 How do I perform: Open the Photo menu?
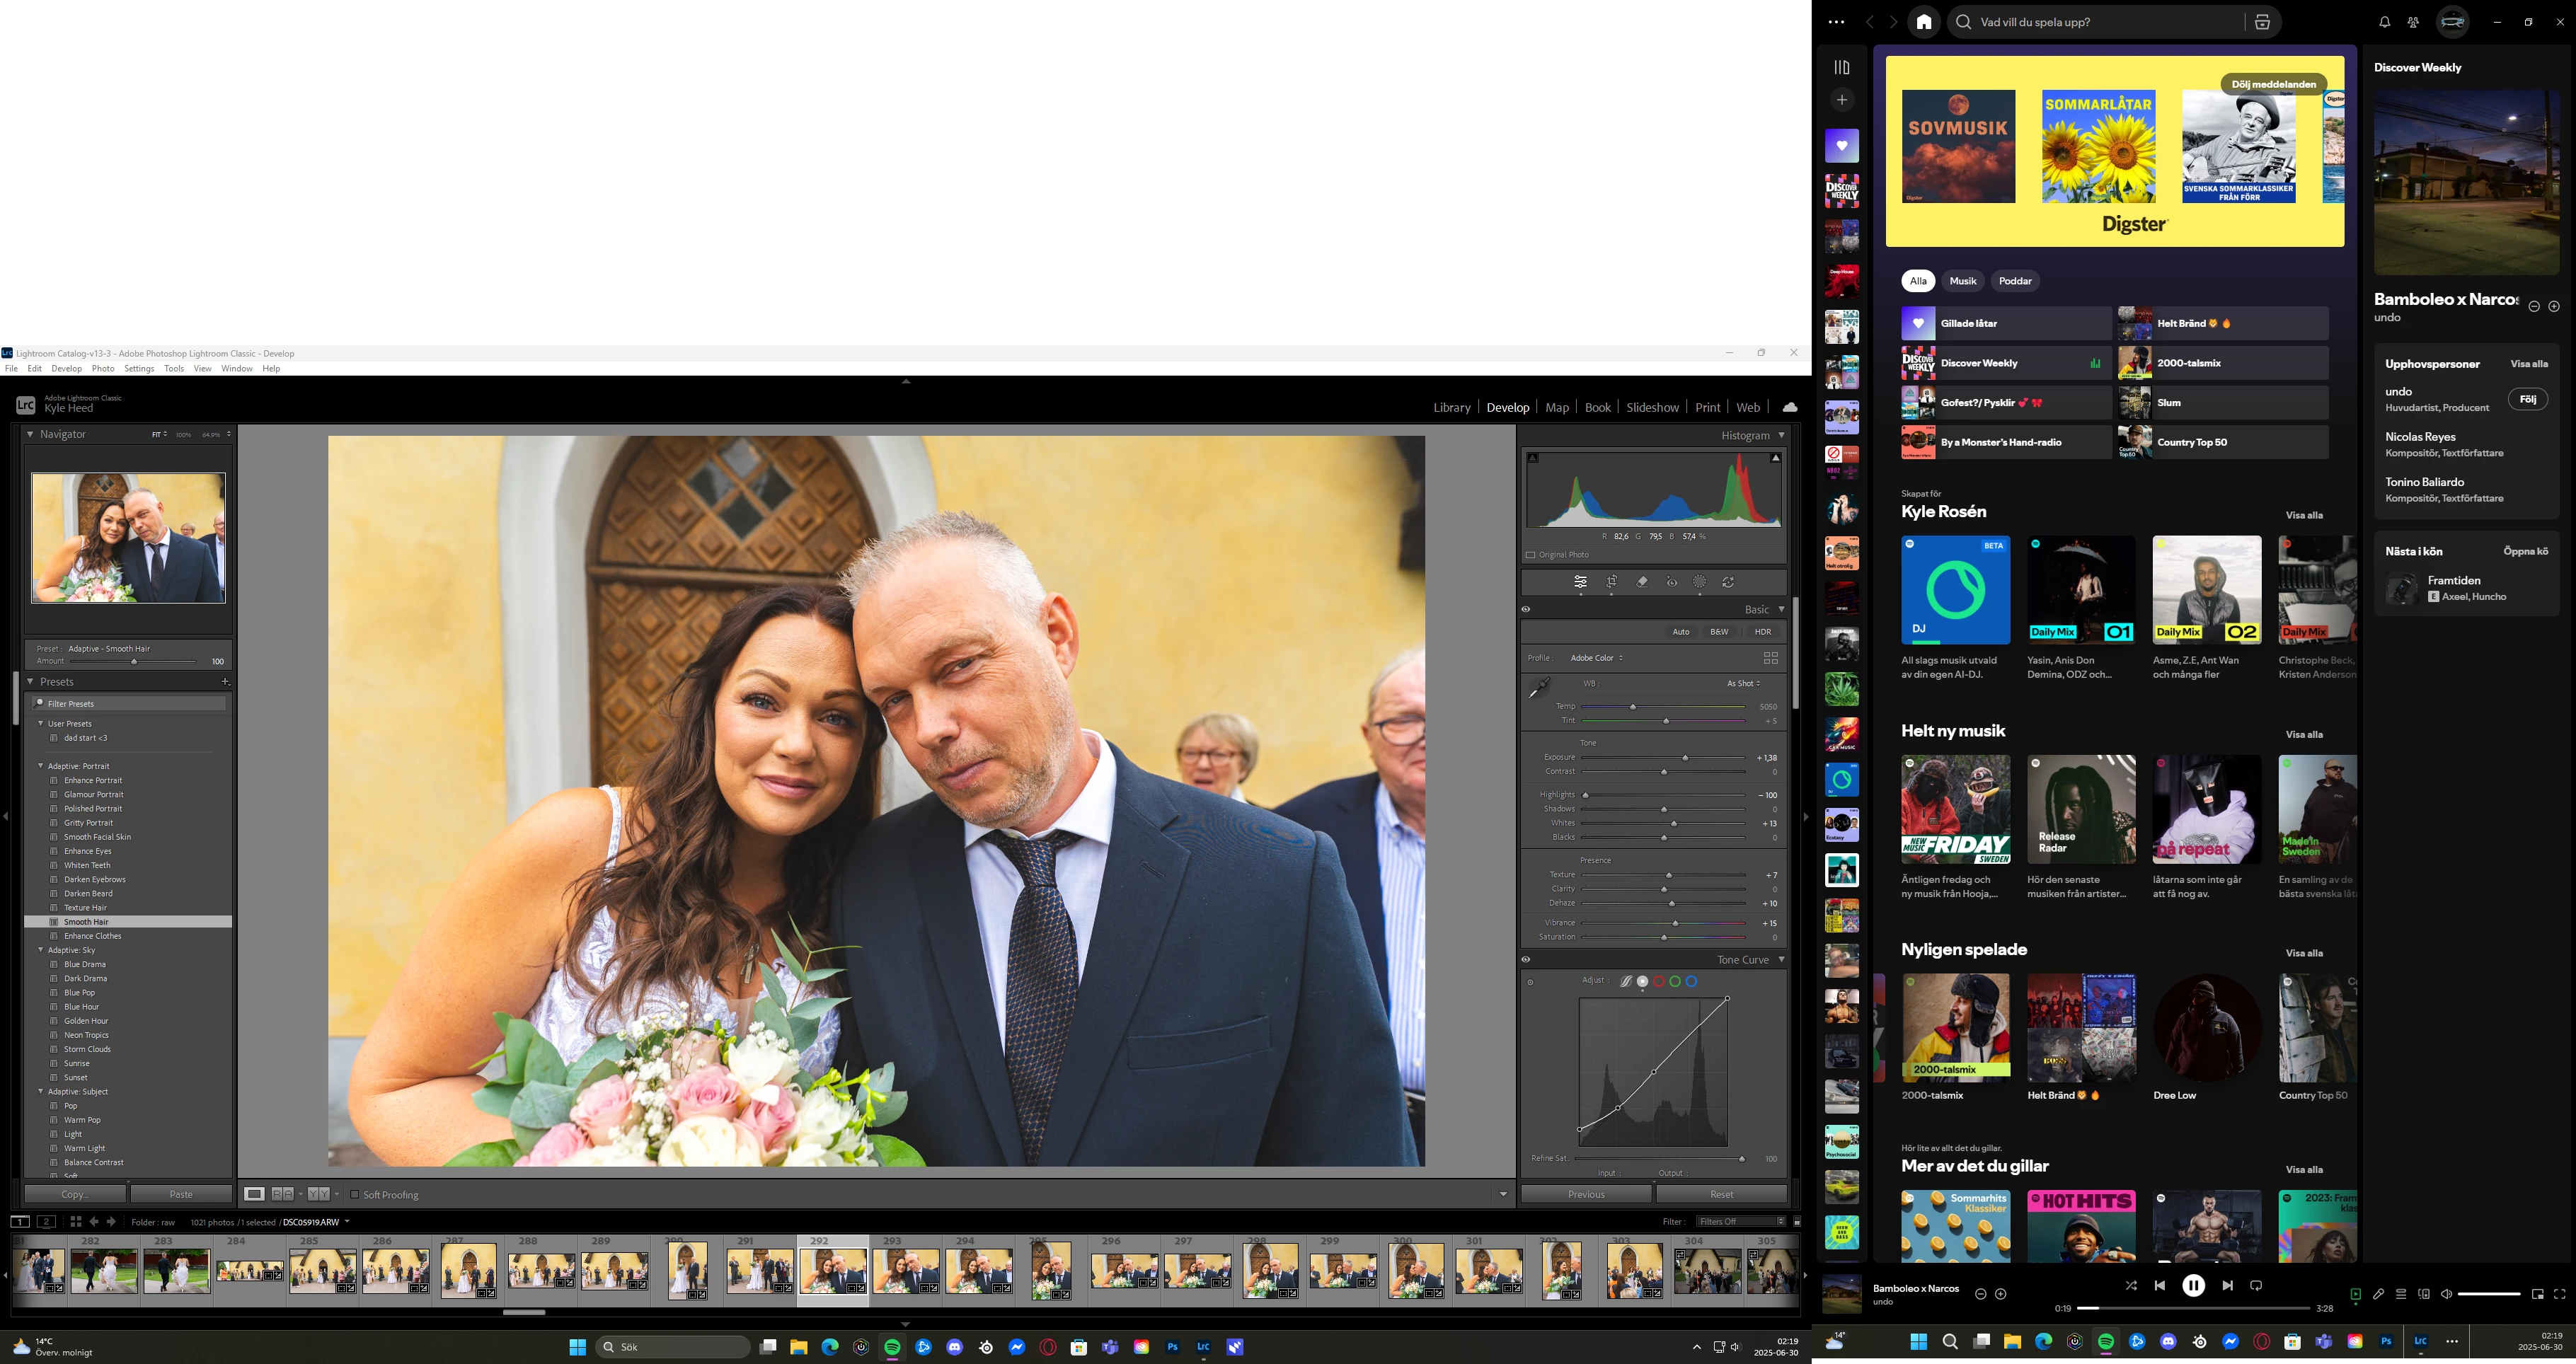tap(103, 369)
